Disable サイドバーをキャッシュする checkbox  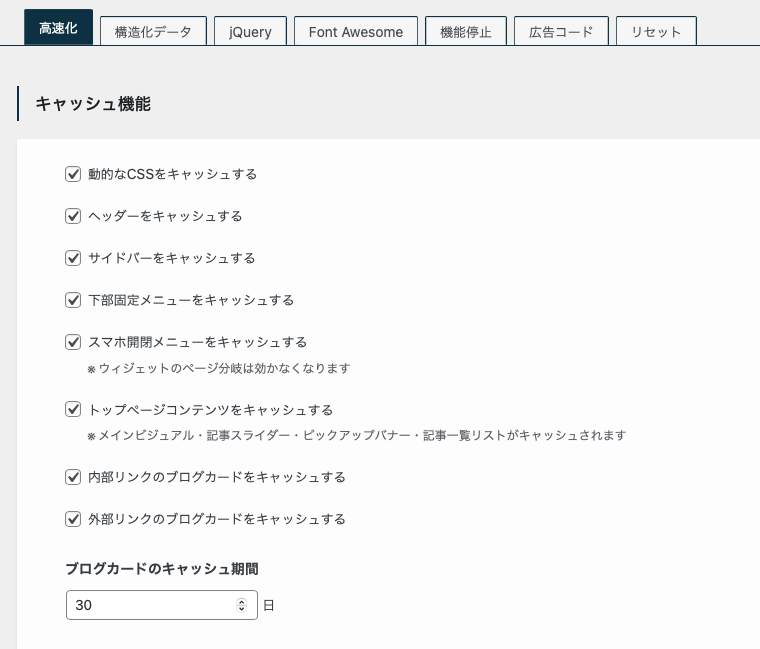point(73,258)
